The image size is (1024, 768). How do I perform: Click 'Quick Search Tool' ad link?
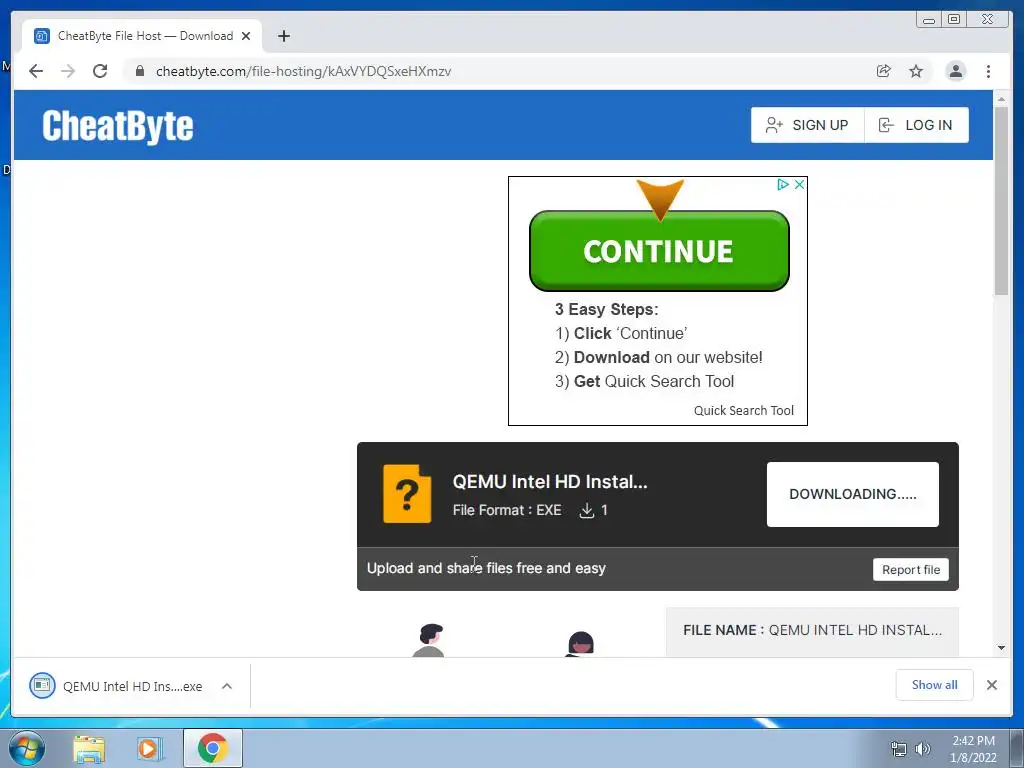tap(743, 410)
